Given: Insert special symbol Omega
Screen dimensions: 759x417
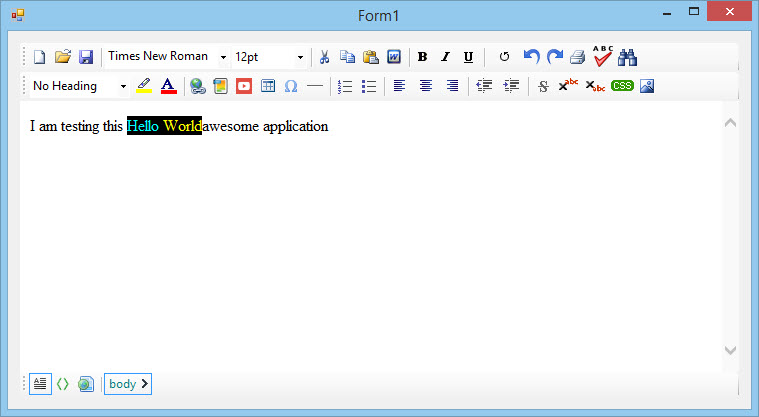Looking at the screenshot, I should (291, 86).
